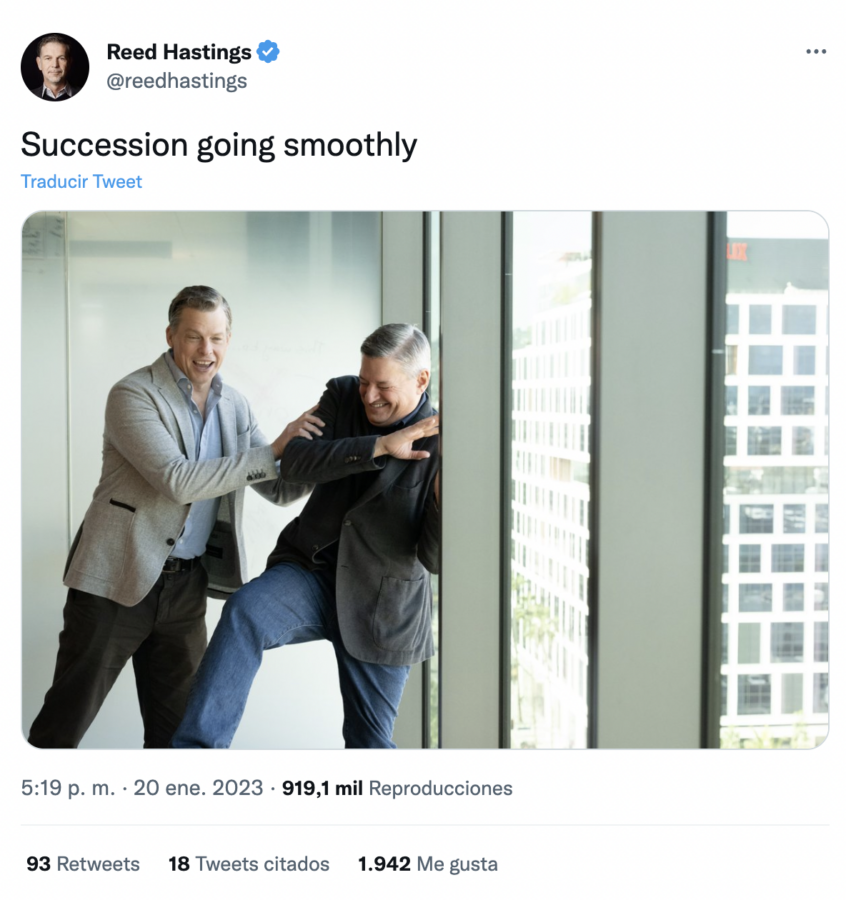Open the 93 Retweets list
This screenshot has height=900, width=846.
[x=83, y=864]
